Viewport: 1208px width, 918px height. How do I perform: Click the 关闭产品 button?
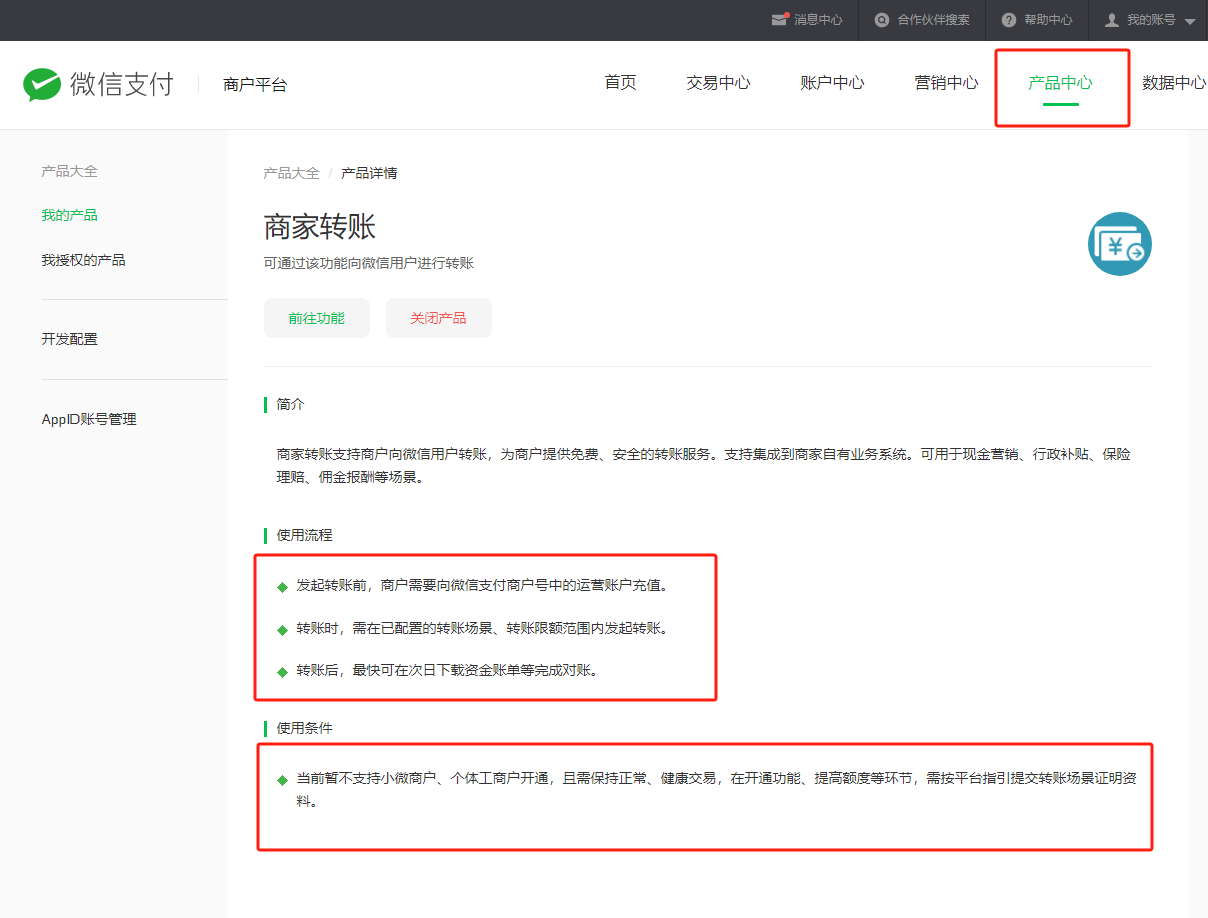[x=438, y=318]
